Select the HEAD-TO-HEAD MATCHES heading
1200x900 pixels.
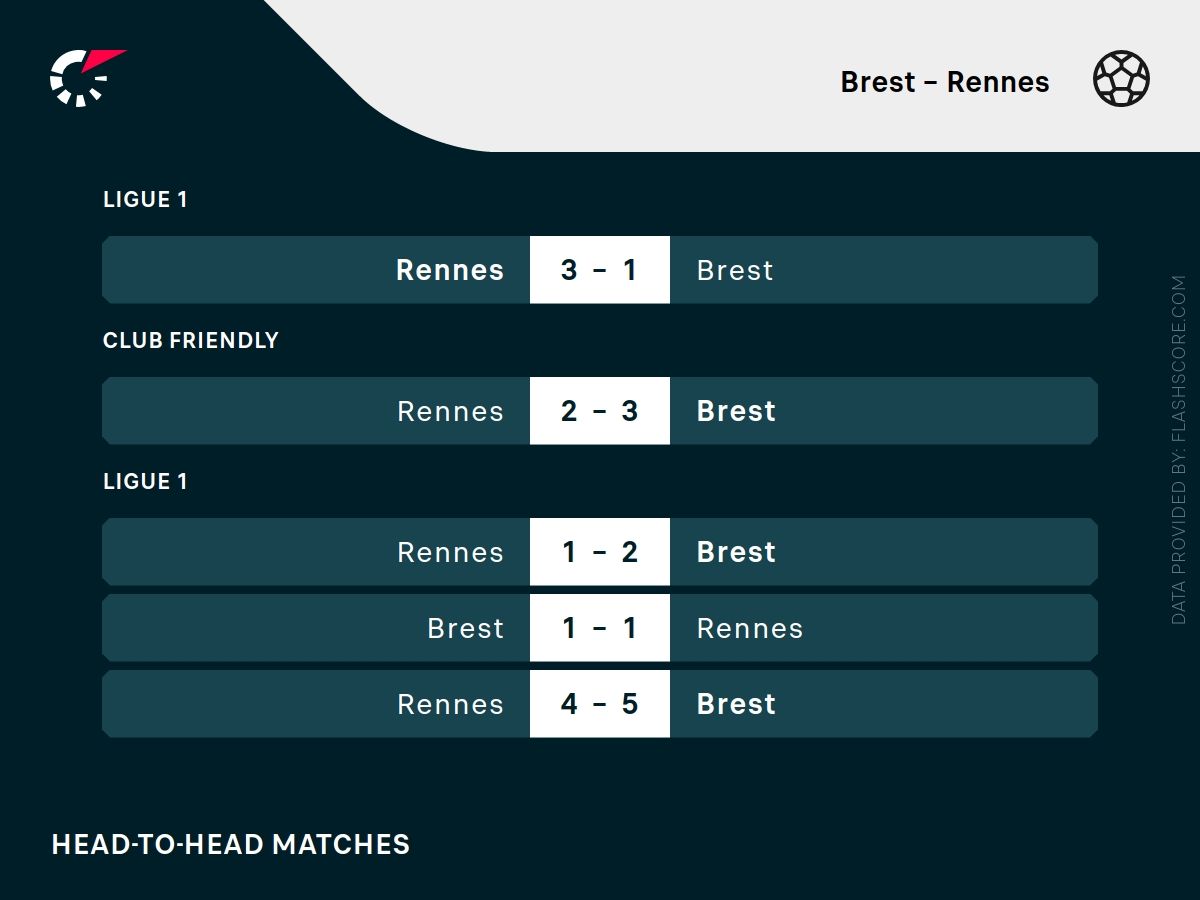pyautogui.click(x=231, y=844)
